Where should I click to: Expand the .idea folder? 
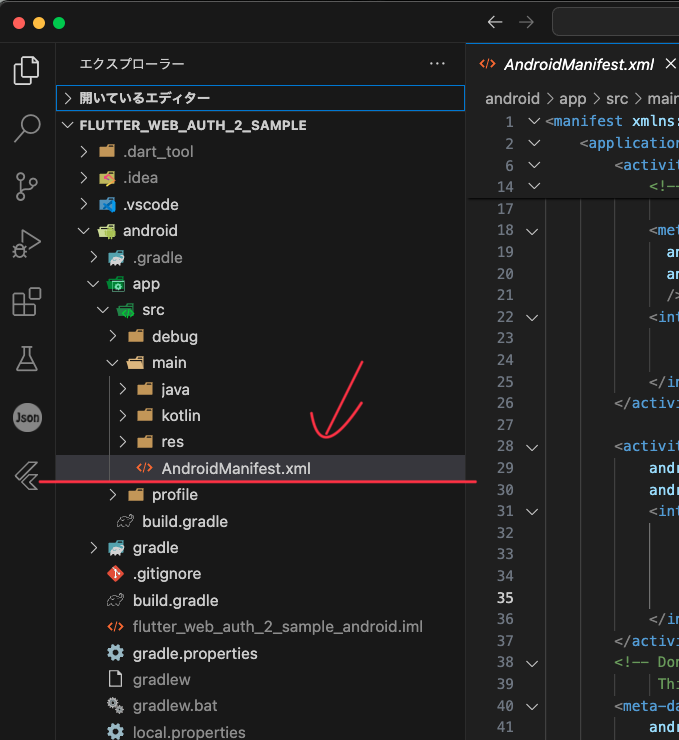[260, 178]
